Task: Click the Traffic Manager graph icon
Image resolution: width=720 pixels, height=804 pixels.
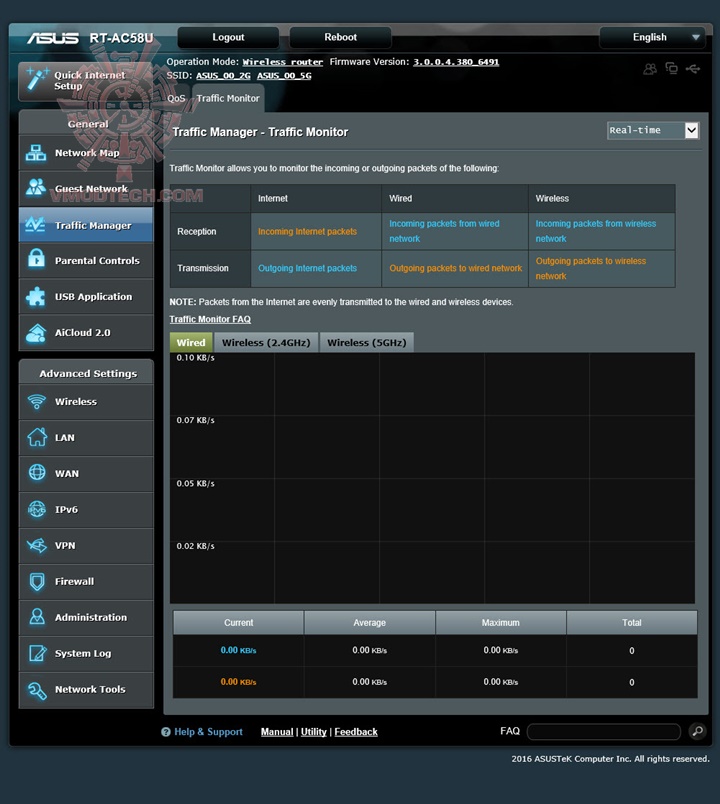Action: tap(35, 225)
